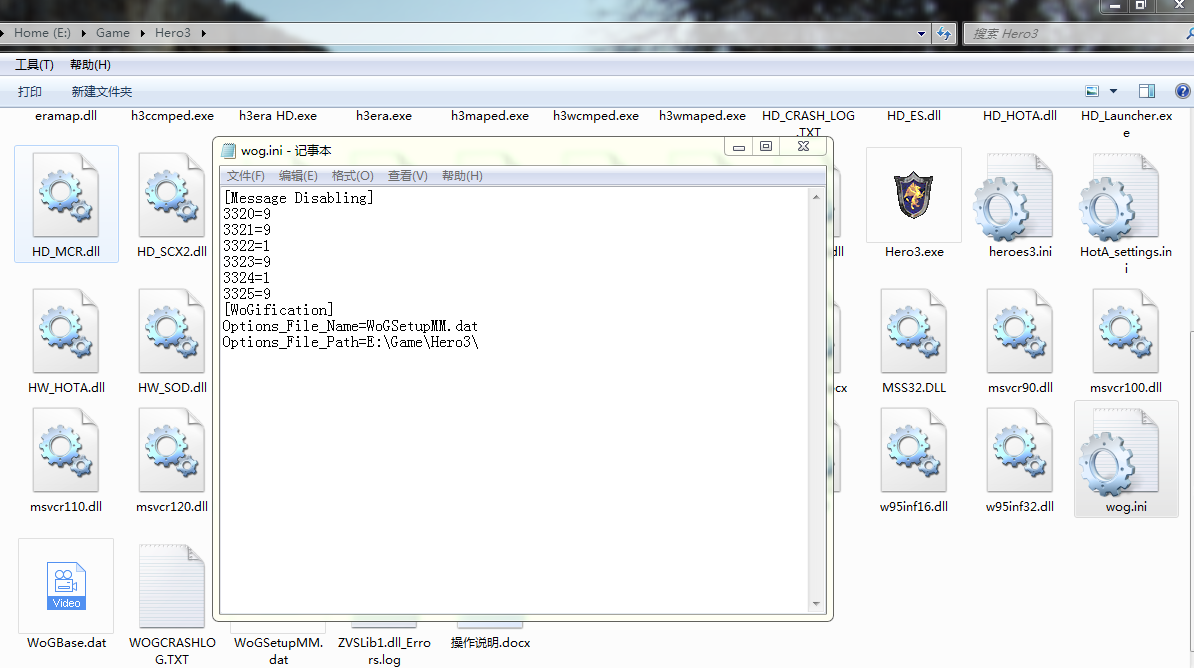Viewport: 1194px width, 668px height.
Task: Select the WOGCRASHLOG.TXT file icon
Action: point(172,586)
